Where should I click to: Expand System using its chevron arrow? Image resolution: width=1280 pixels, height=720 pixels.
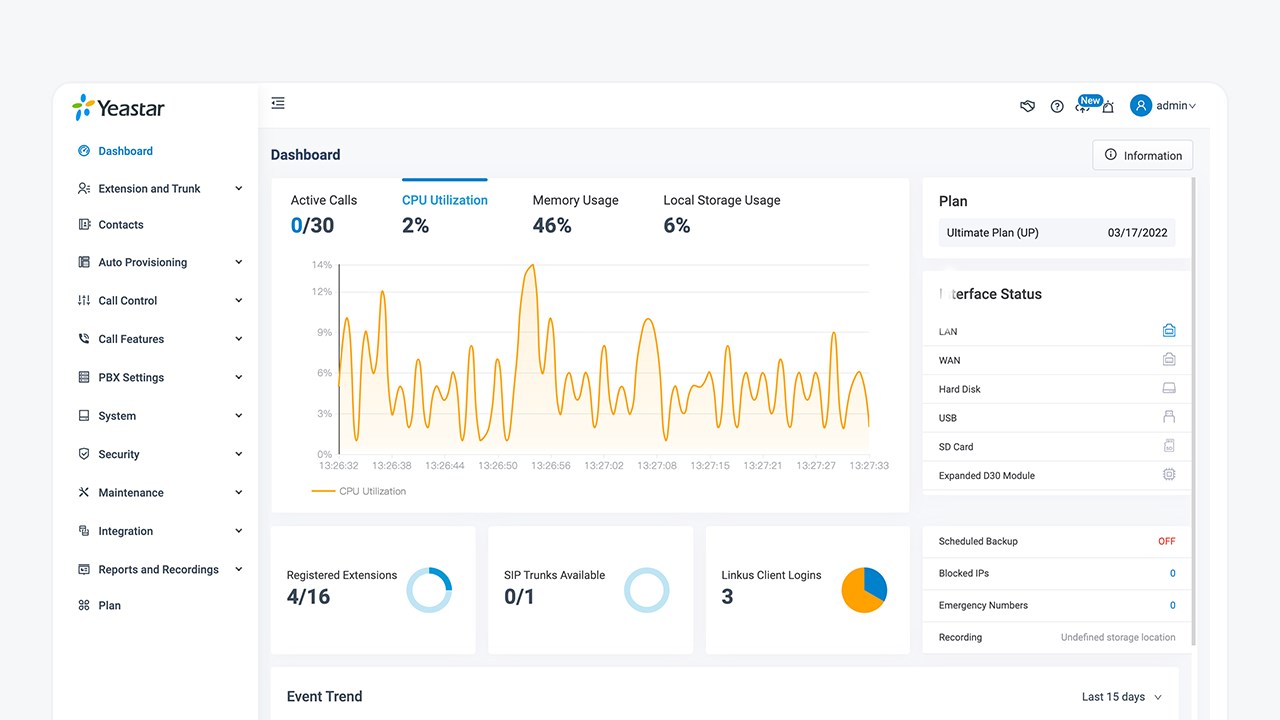click(x=239, y=416)
